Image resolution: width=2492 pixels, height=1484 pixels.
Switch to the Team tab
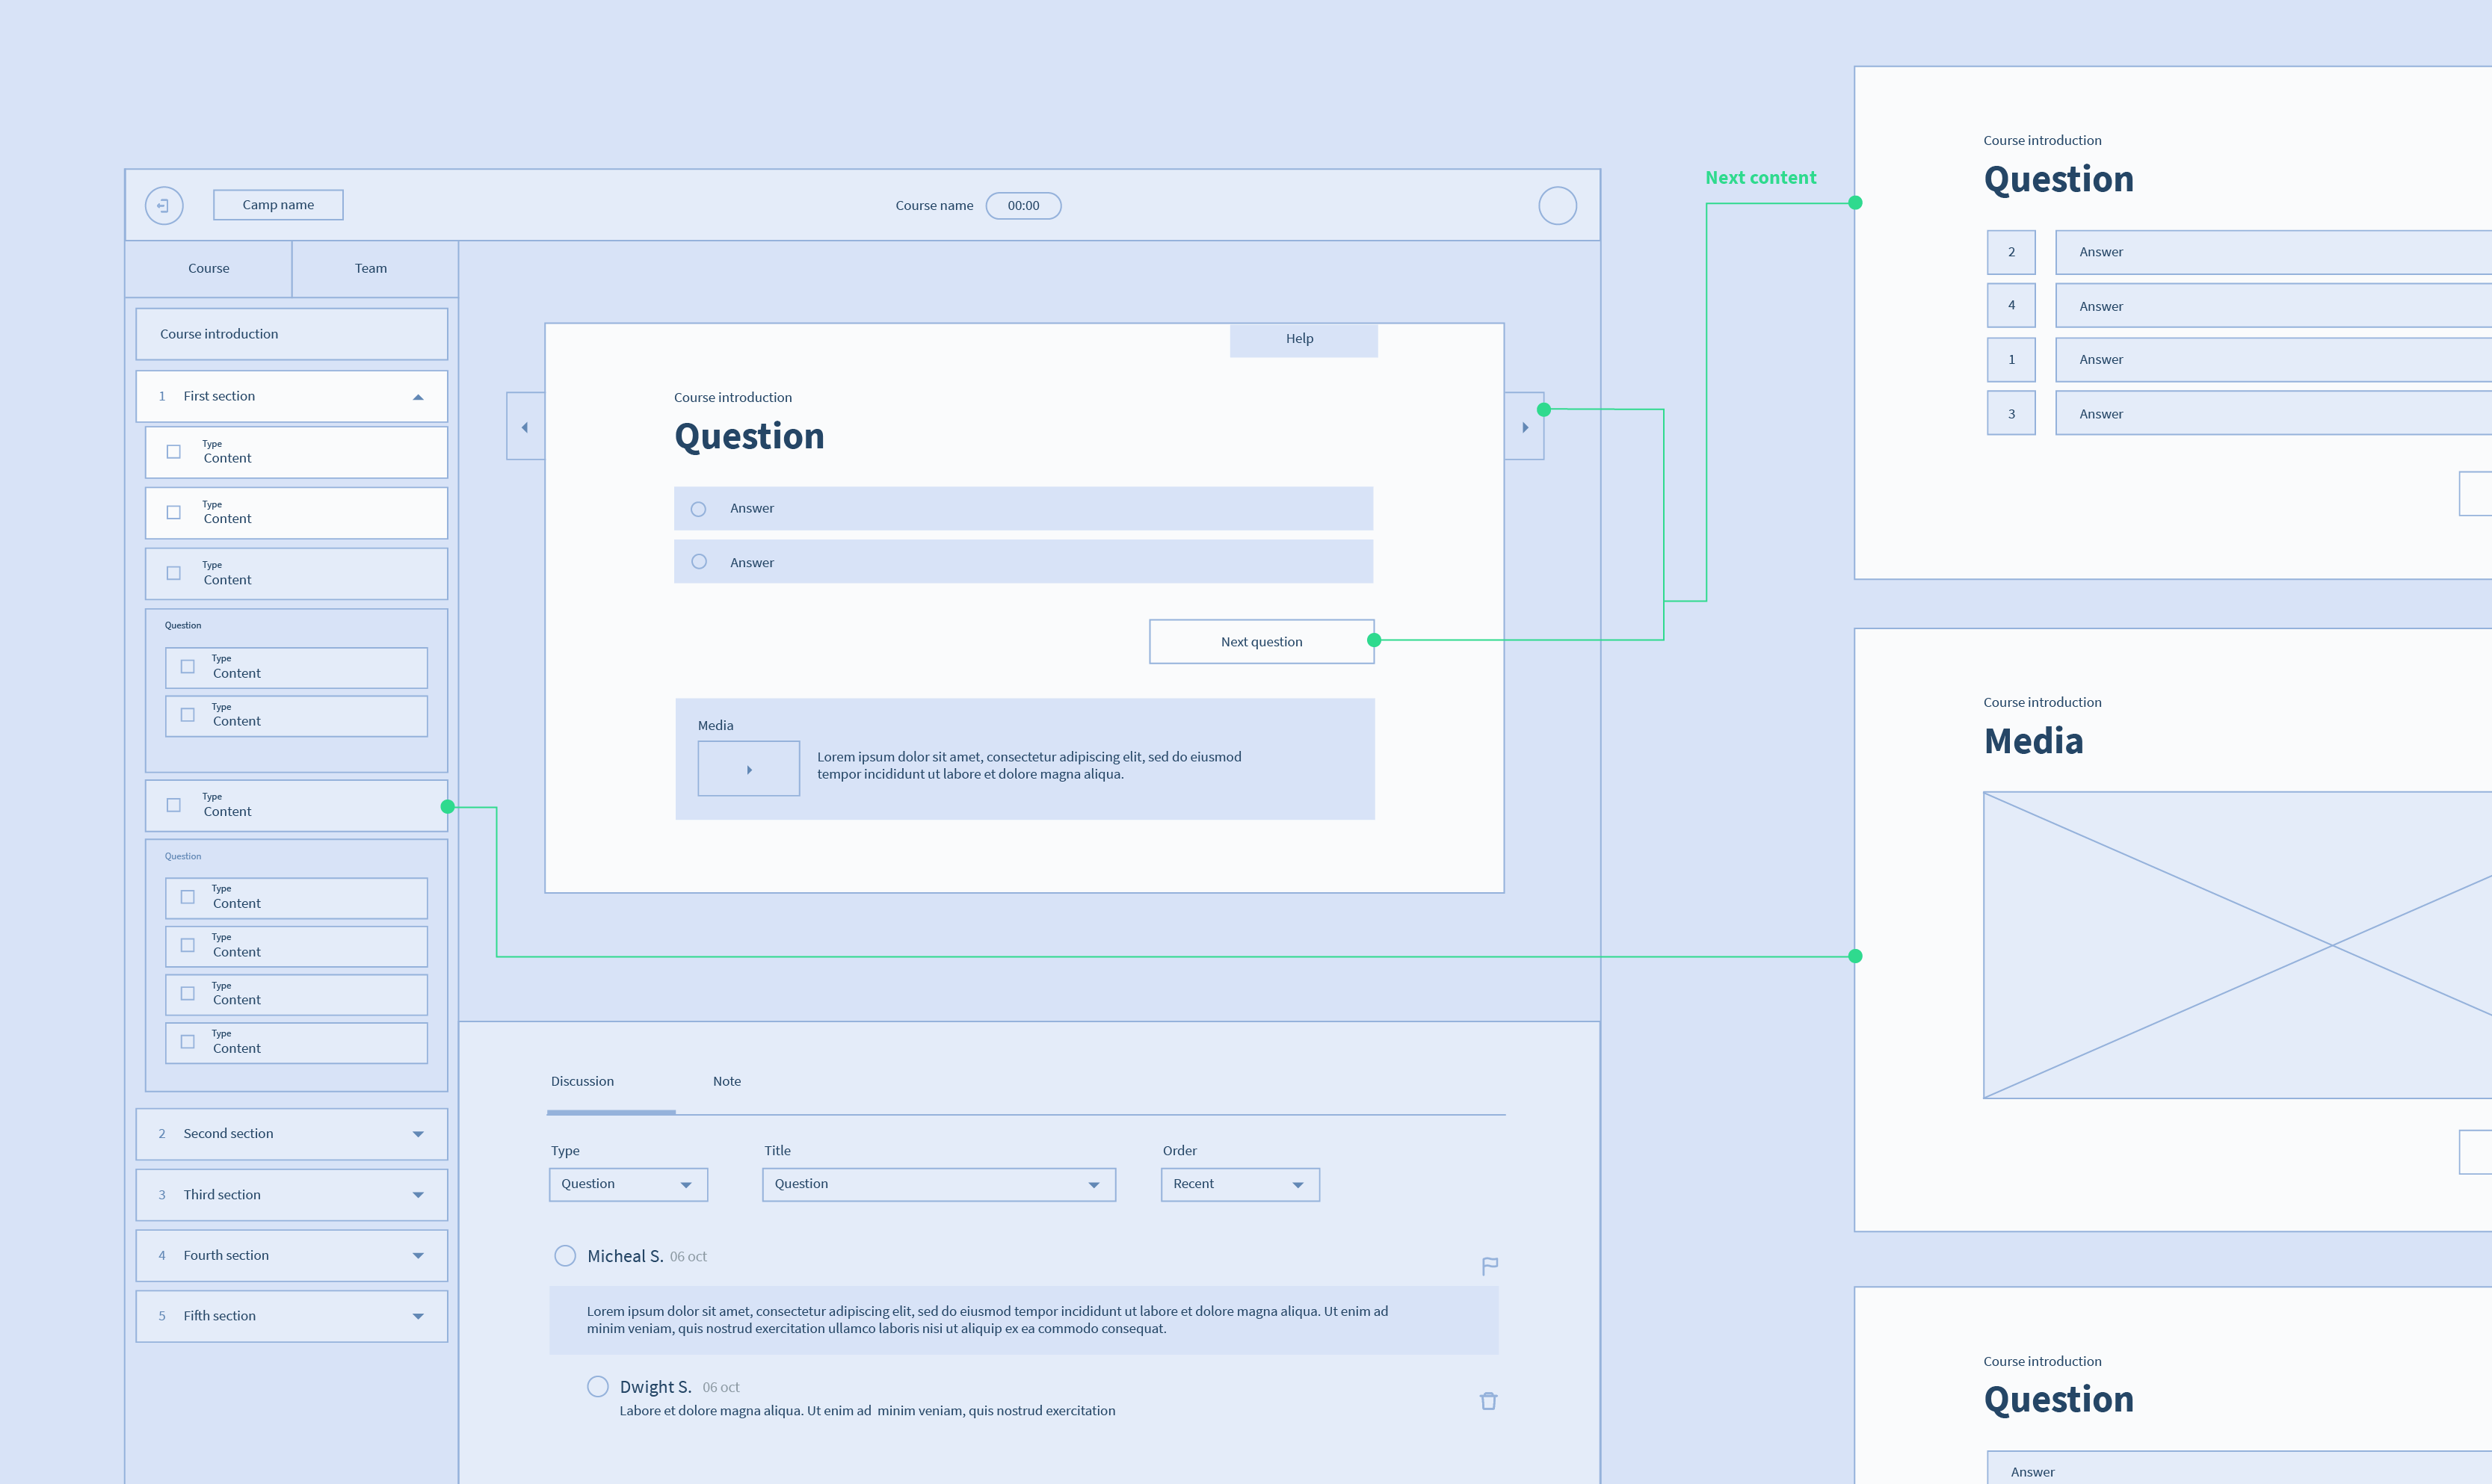(x=371, y=268)
